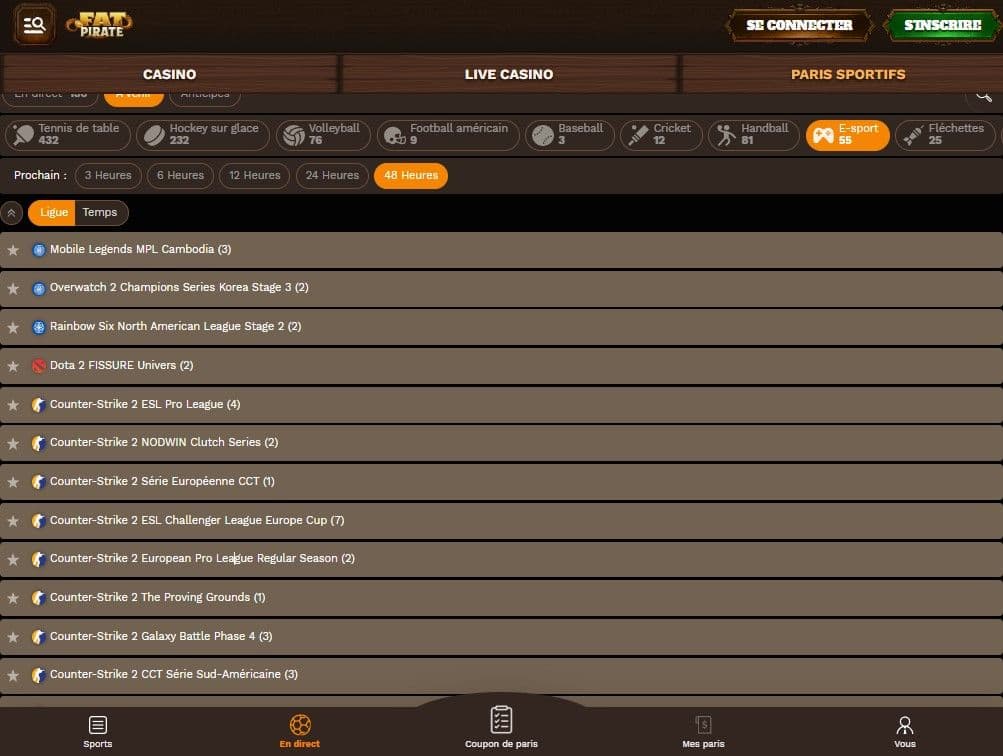Select the Volleyball sport filter
This screenshot has width=1003, height=756.
tap(323, 135)
